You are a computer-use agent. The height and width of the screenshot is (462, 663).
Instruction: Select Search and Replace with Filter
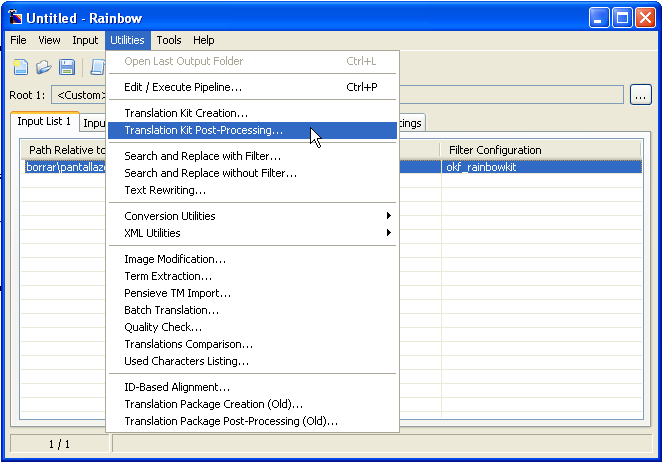click(202, 156)
